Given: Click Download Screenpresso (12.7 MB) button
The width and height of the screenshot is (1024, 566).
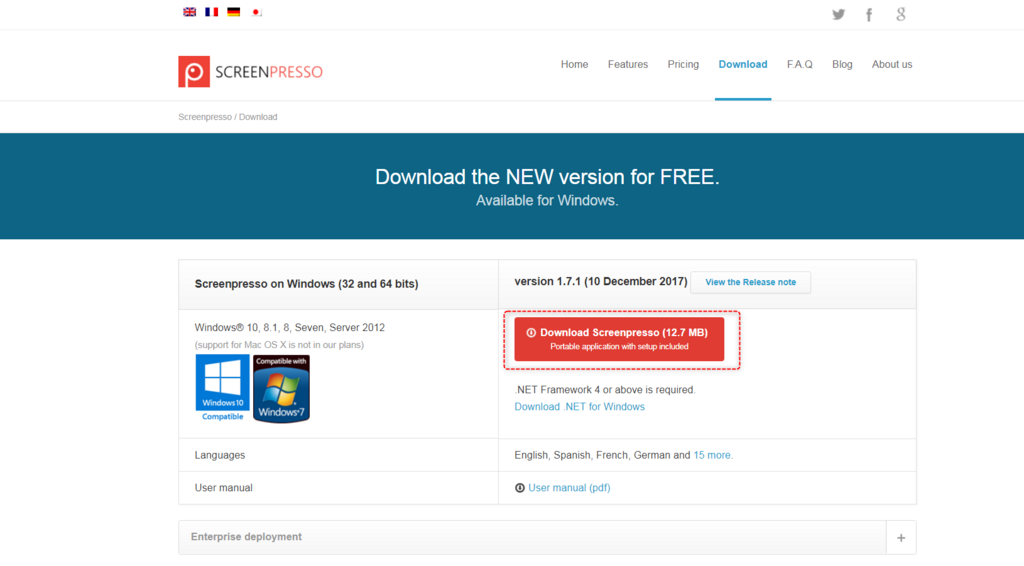Looking at the screenshot, I should coord(619,339).
